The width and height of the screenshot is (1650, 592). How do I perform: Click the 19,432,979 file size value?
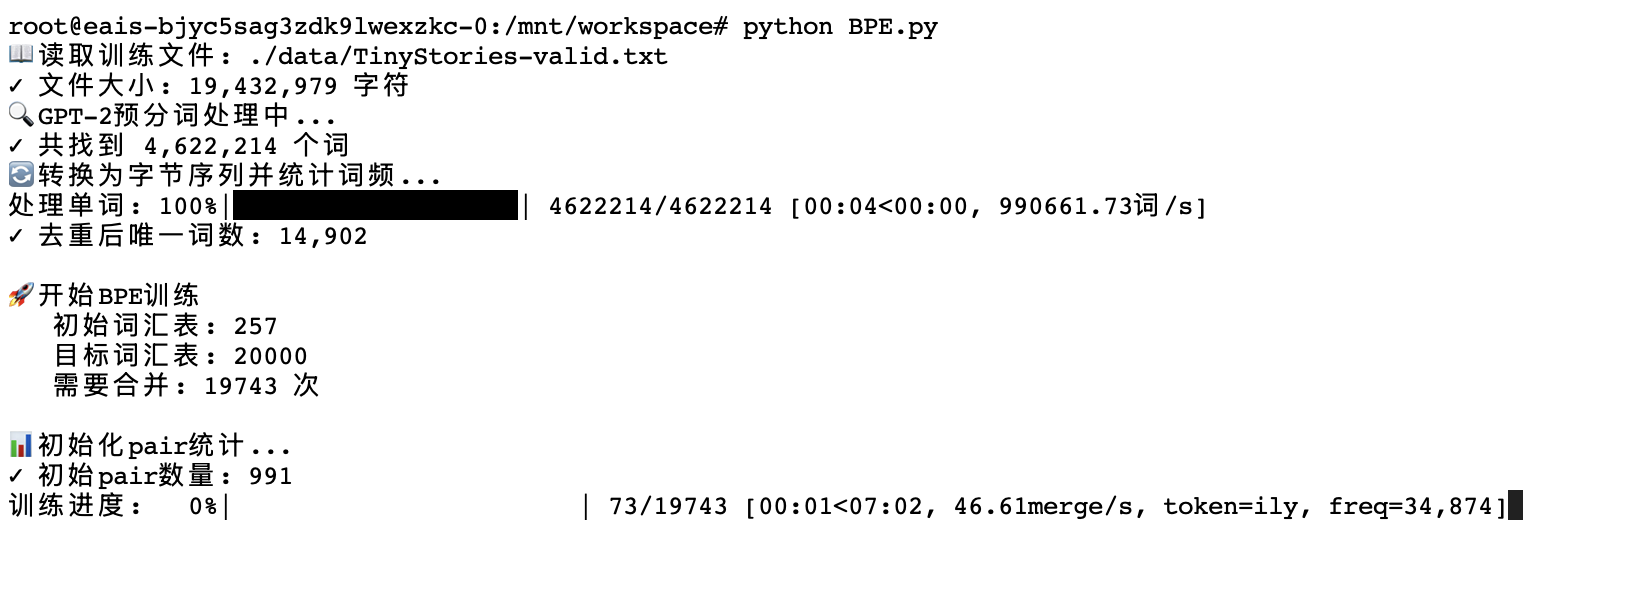click(263, 86)
